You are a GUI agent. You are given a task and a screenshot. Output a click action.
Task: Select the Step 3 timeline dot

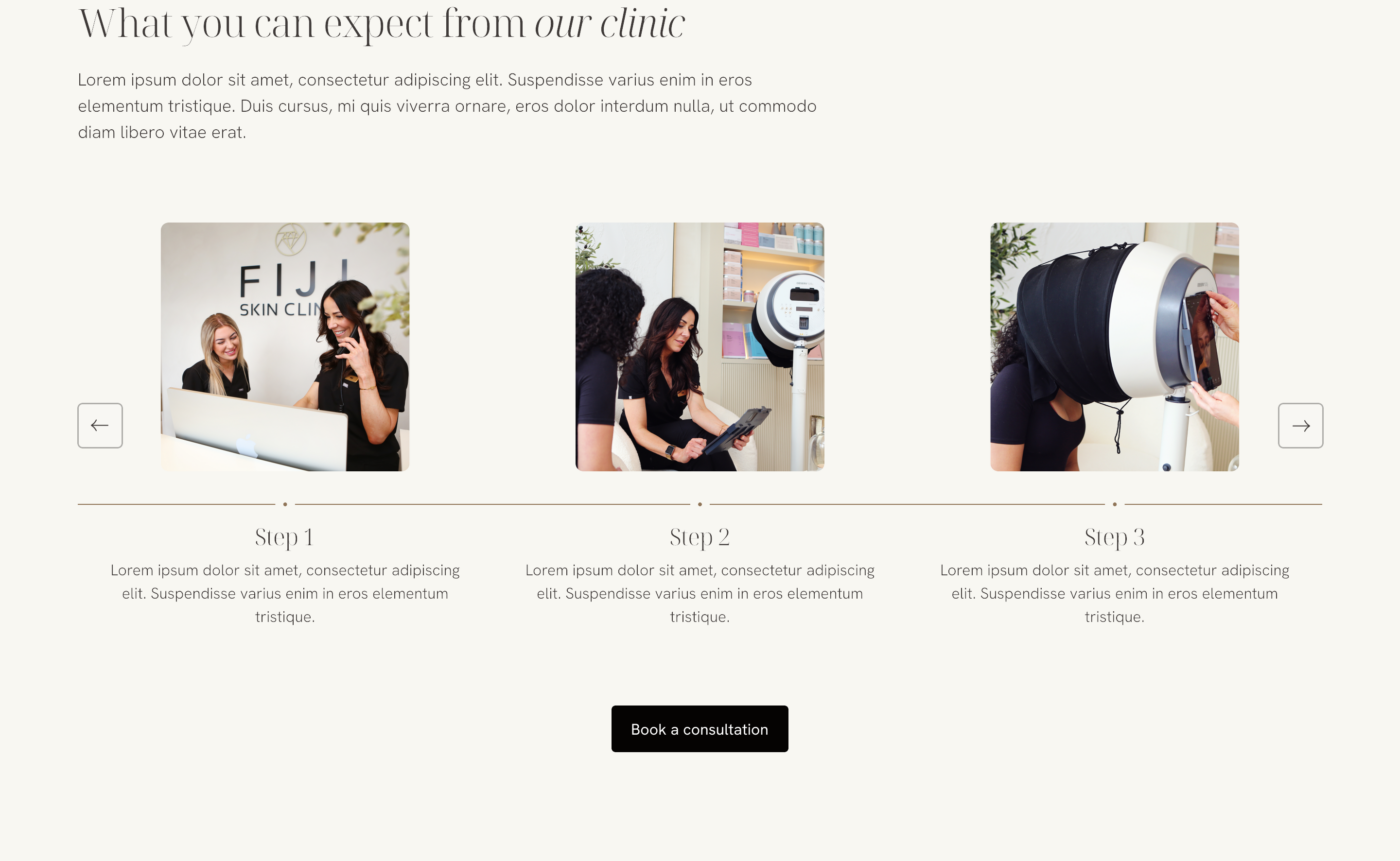[x=1114, y=504]
